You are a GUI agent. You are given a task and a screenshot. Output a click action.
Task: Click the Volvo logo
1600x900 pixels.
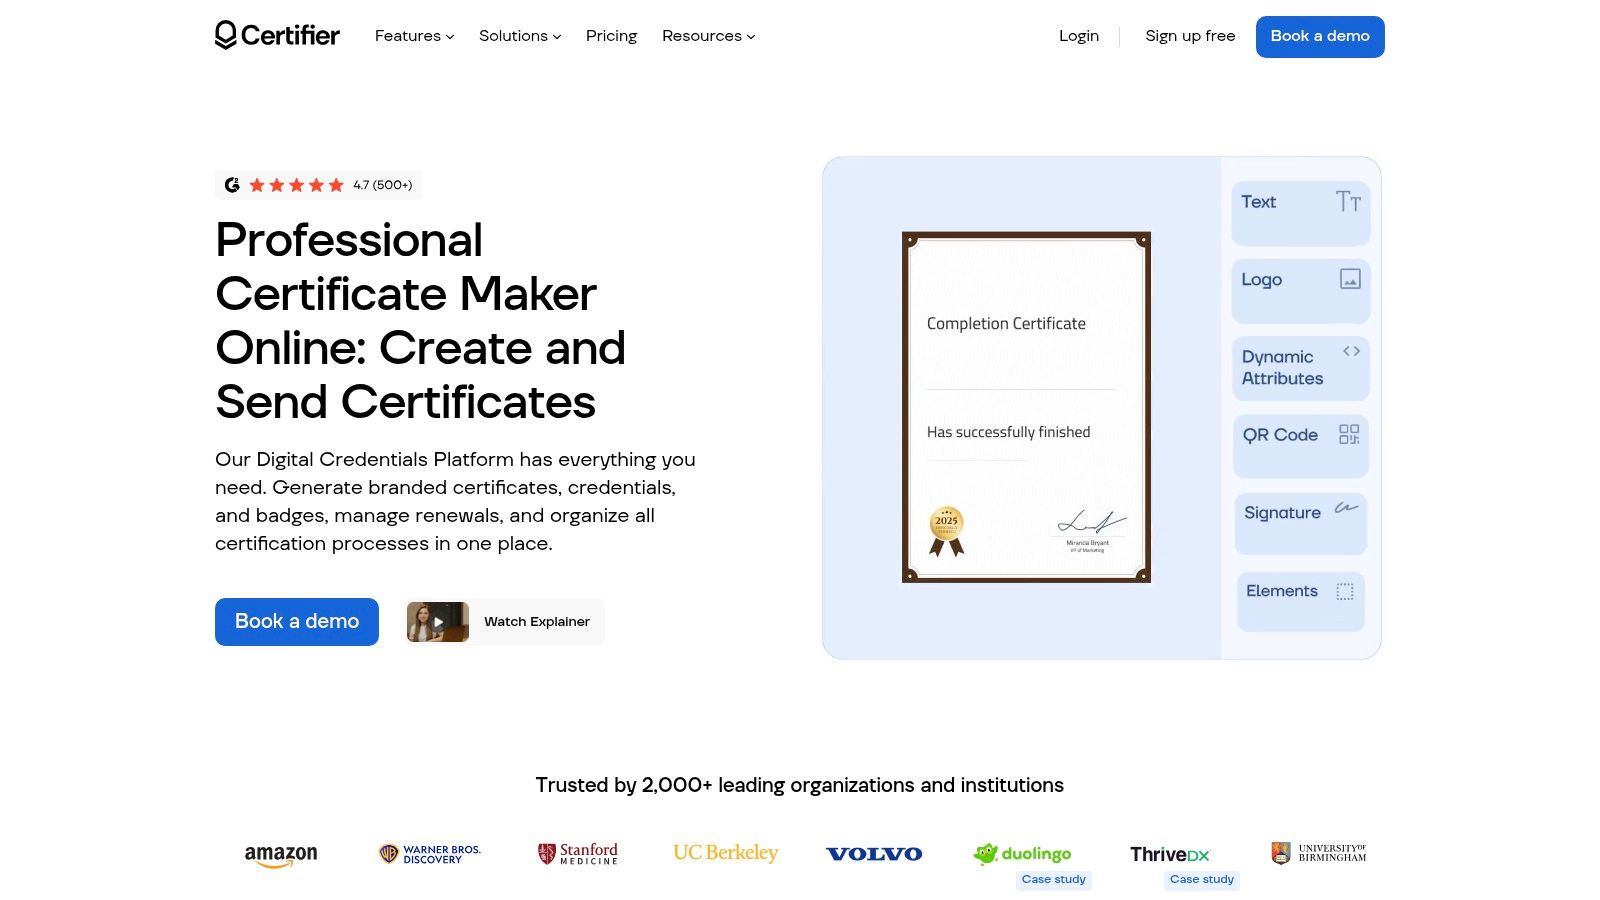(874, 853)
